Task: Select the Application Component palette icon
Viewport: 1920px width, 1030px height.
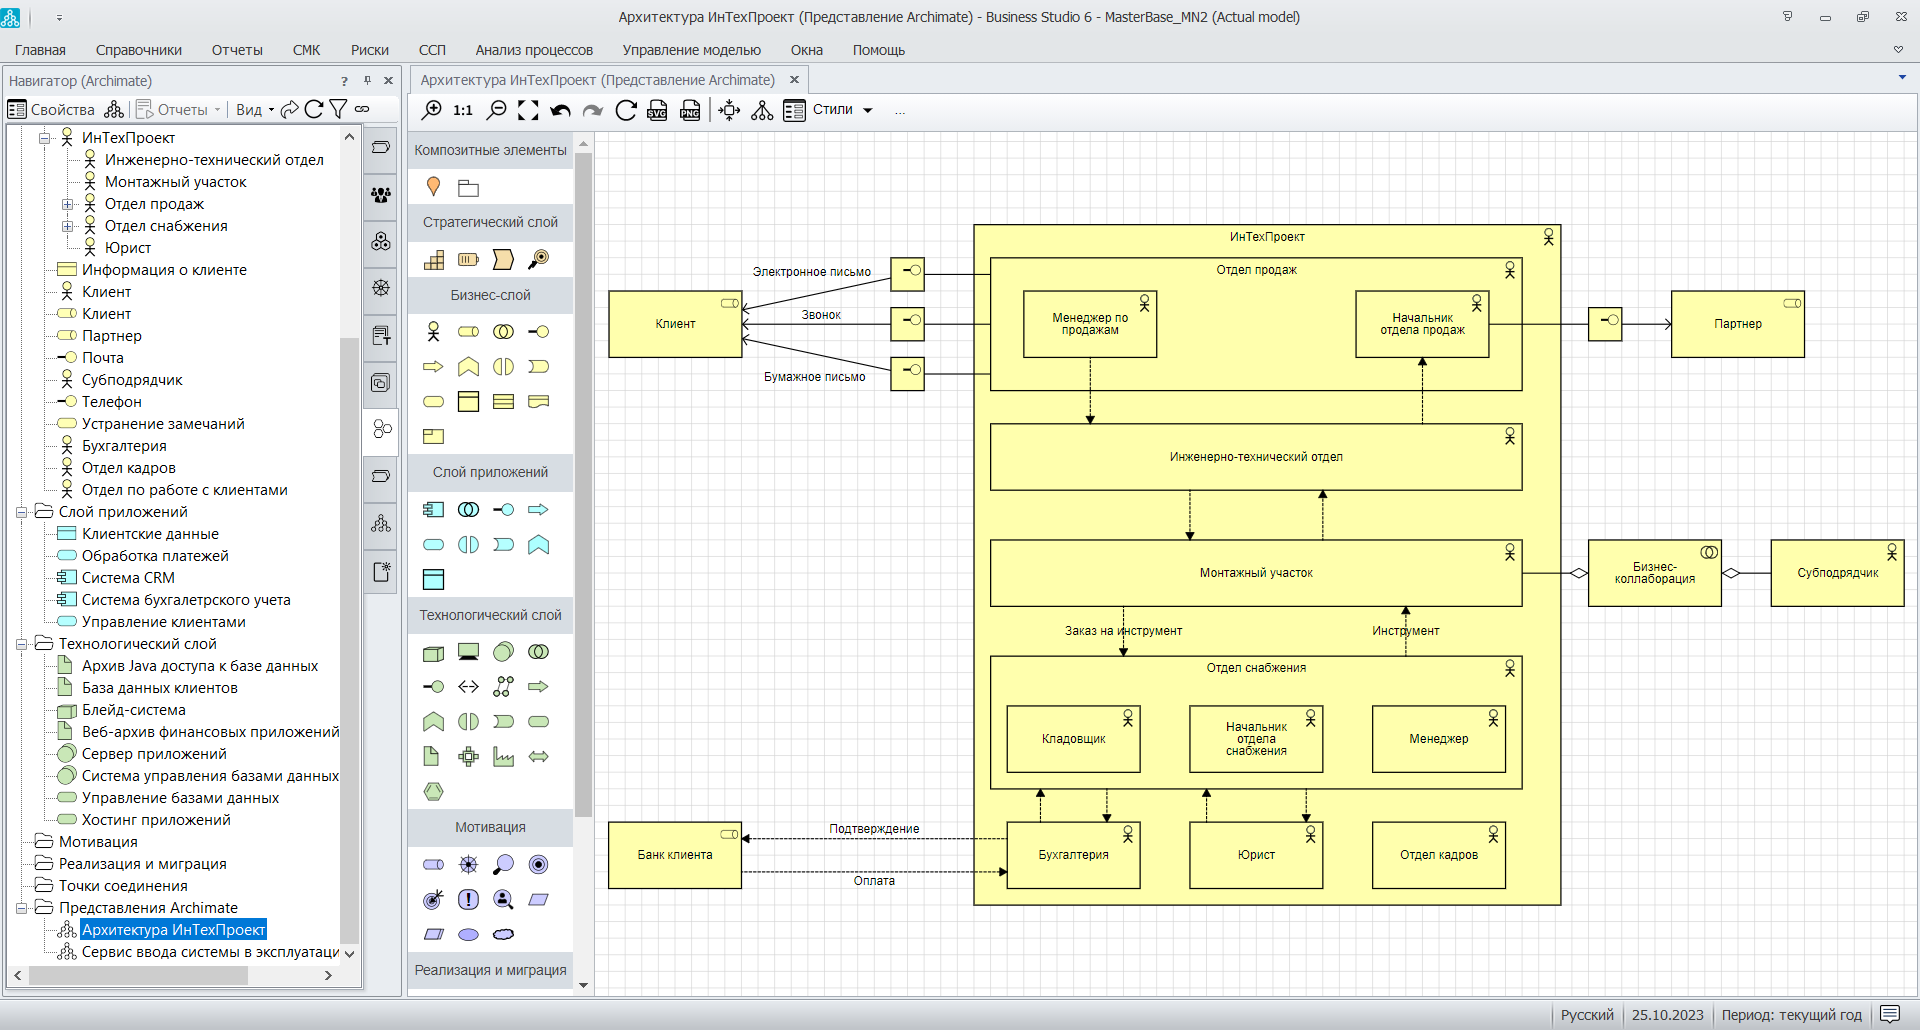Action: point(433,510)
